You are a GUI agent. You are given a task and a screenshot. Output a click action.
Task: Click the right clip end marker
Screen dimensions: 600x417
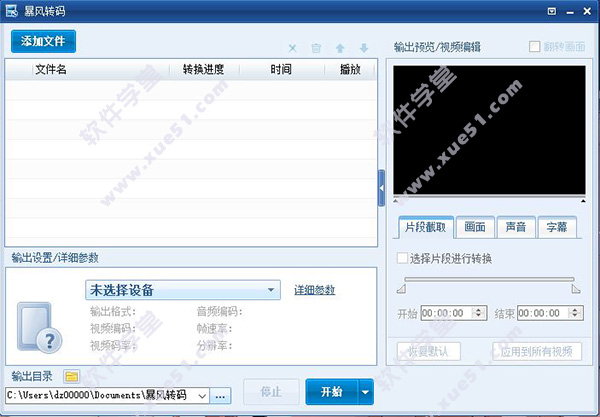576,289
